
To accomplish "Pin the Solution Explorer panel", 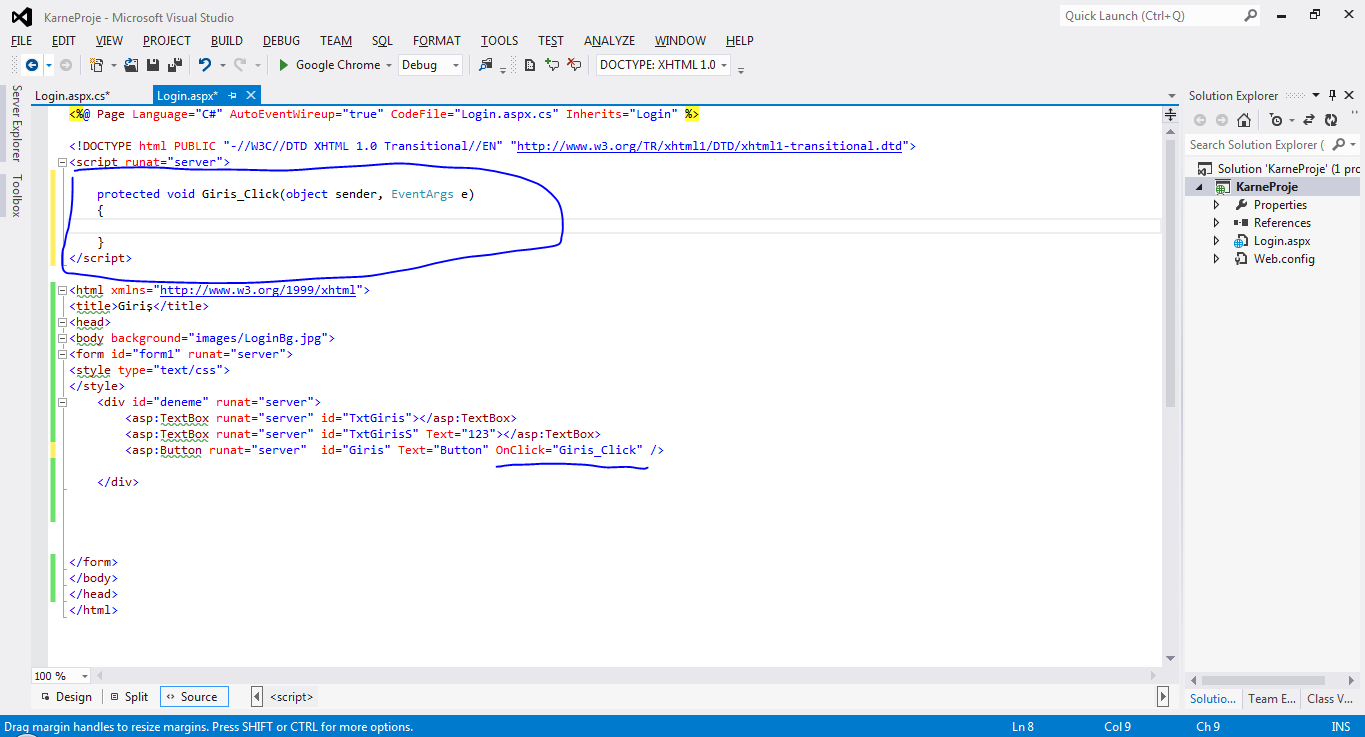I will click(1332, 95).
